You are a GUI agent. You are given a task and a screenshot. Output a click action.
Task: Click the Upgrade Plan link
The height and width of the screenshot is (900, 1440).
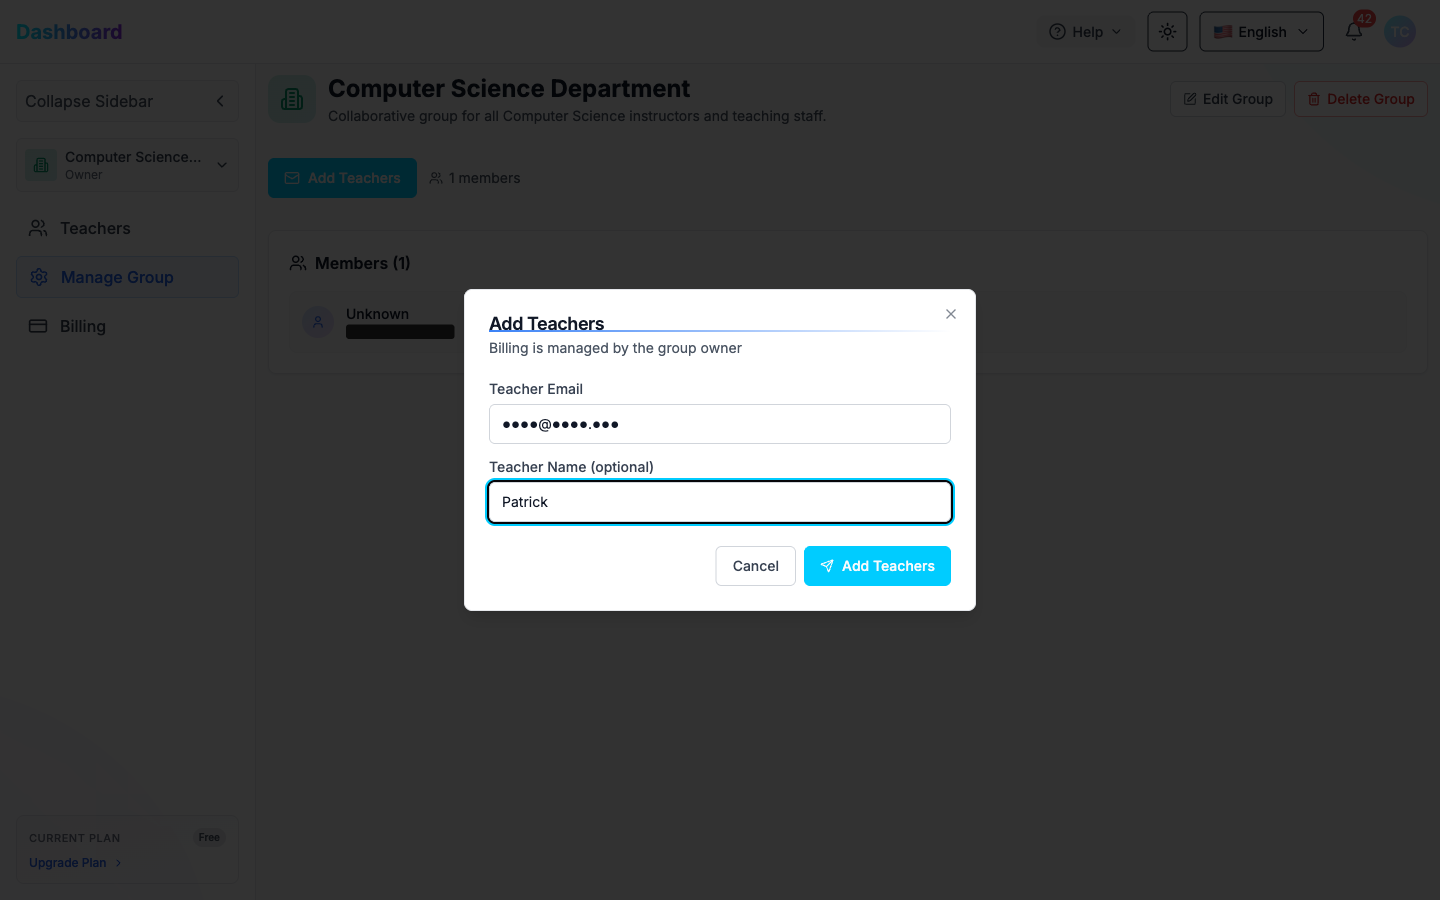tap(68, 863)
